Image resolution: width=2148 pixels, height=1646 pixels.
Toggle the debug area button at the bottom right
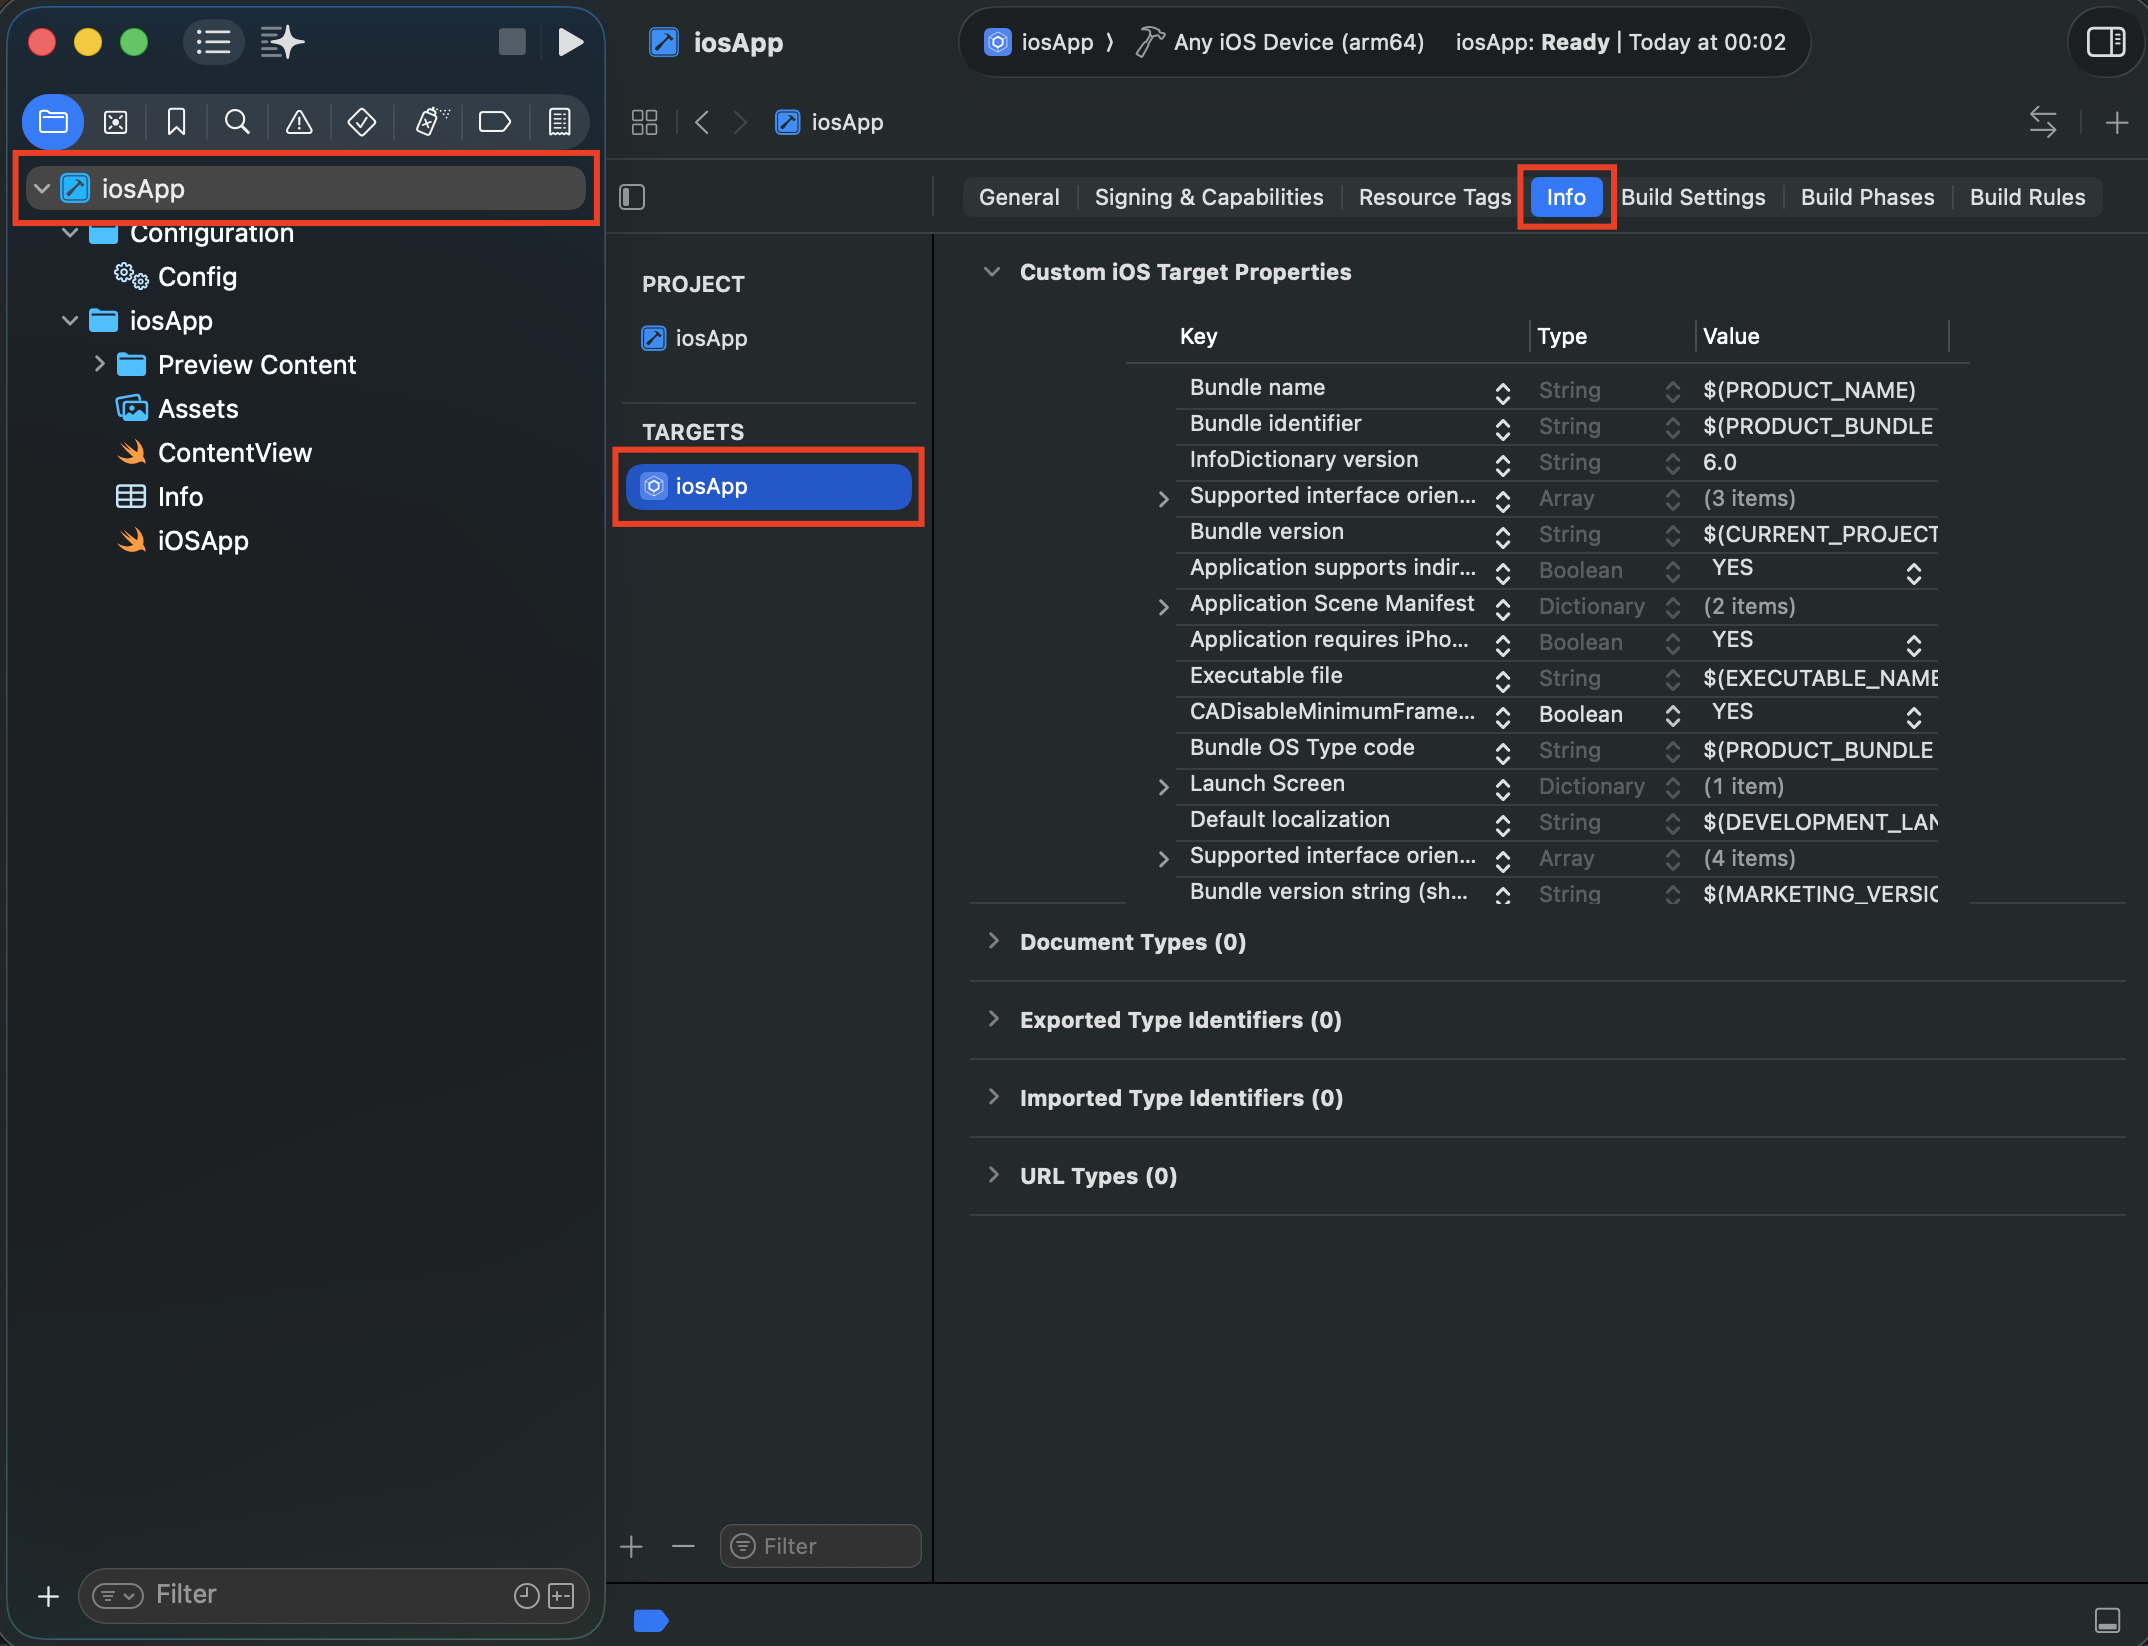(2108, 1620)
